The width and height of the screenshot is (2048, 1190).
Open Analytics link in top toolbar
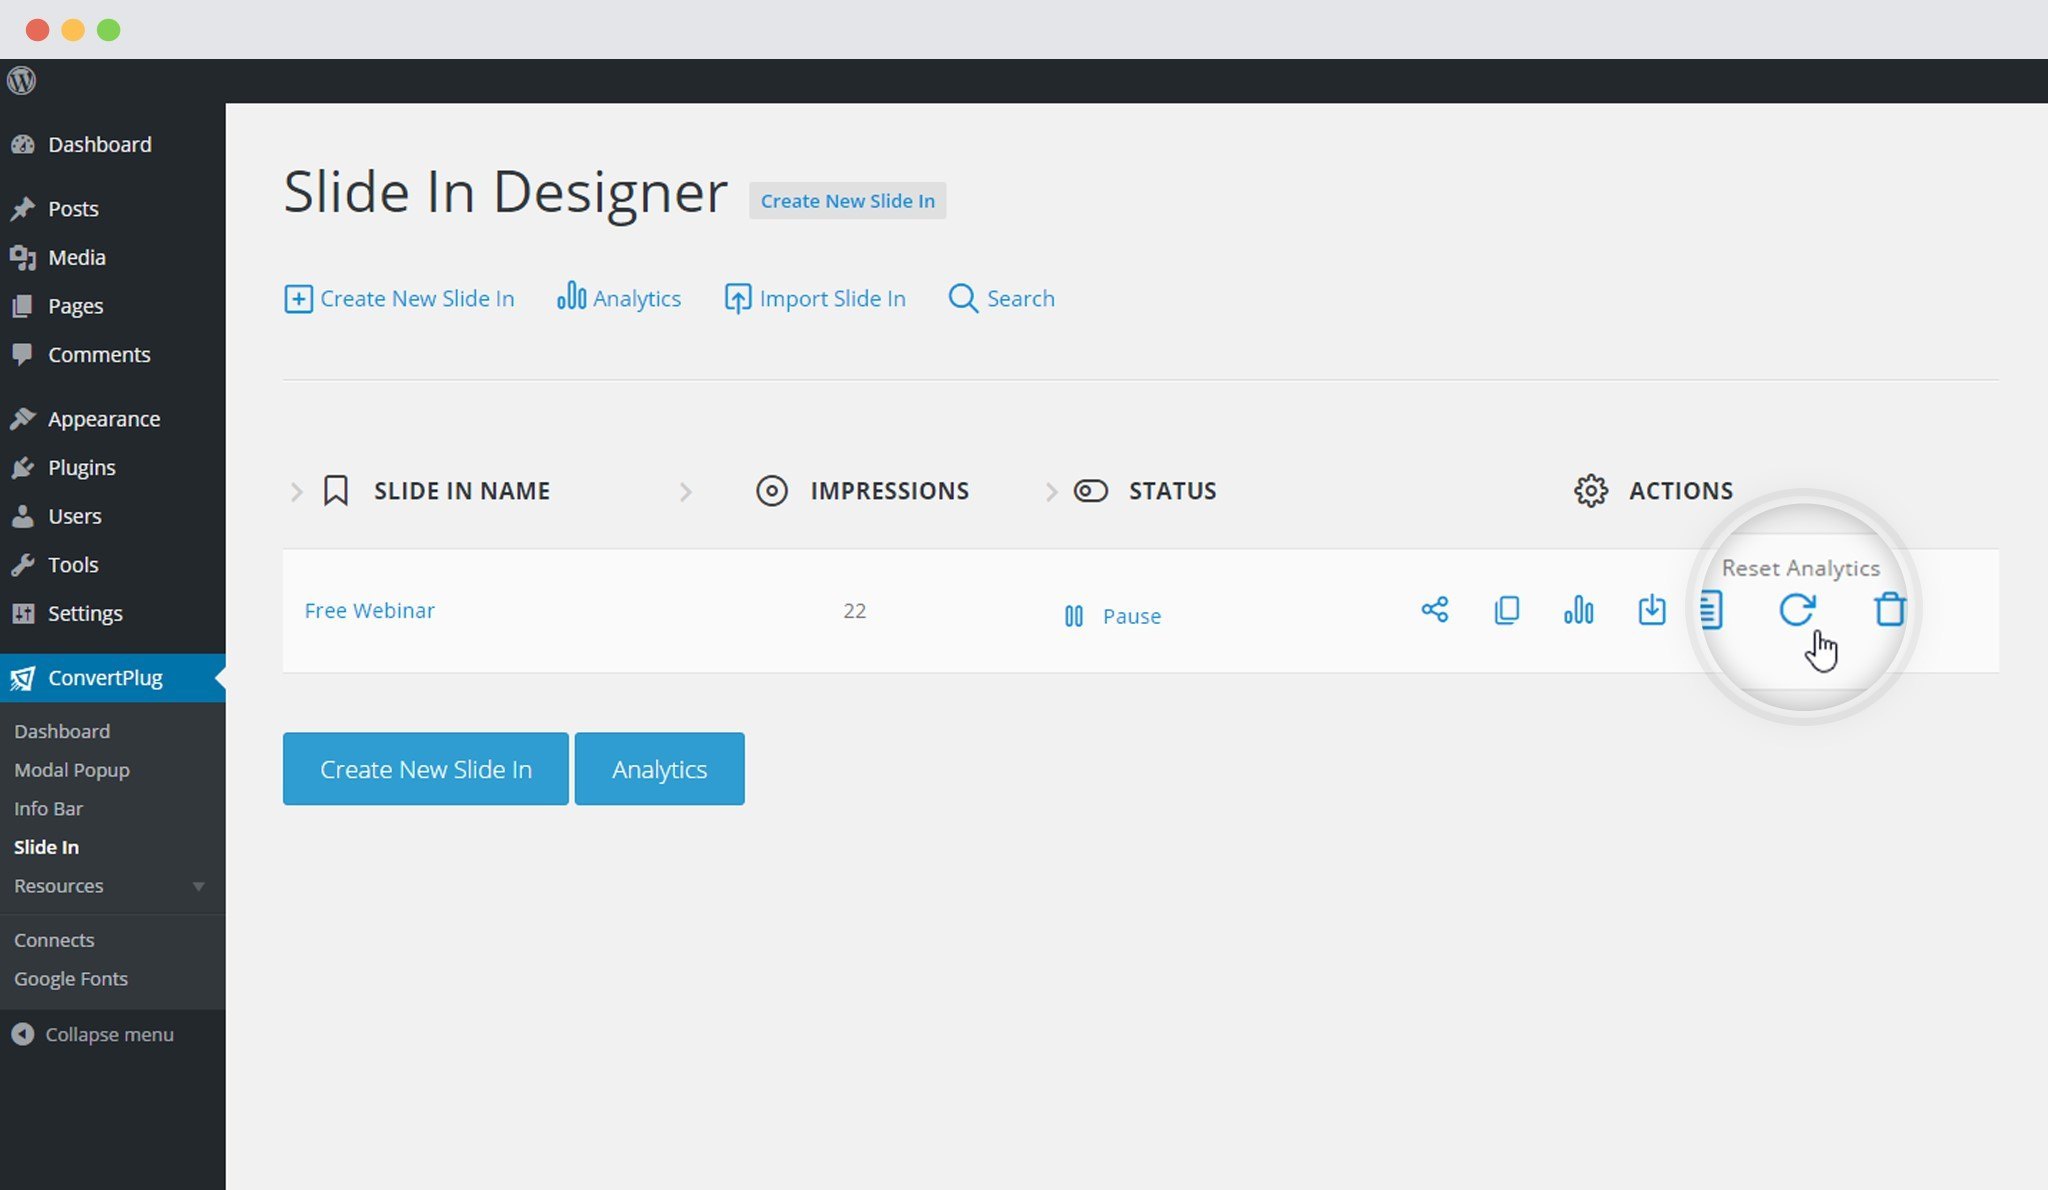619,298
